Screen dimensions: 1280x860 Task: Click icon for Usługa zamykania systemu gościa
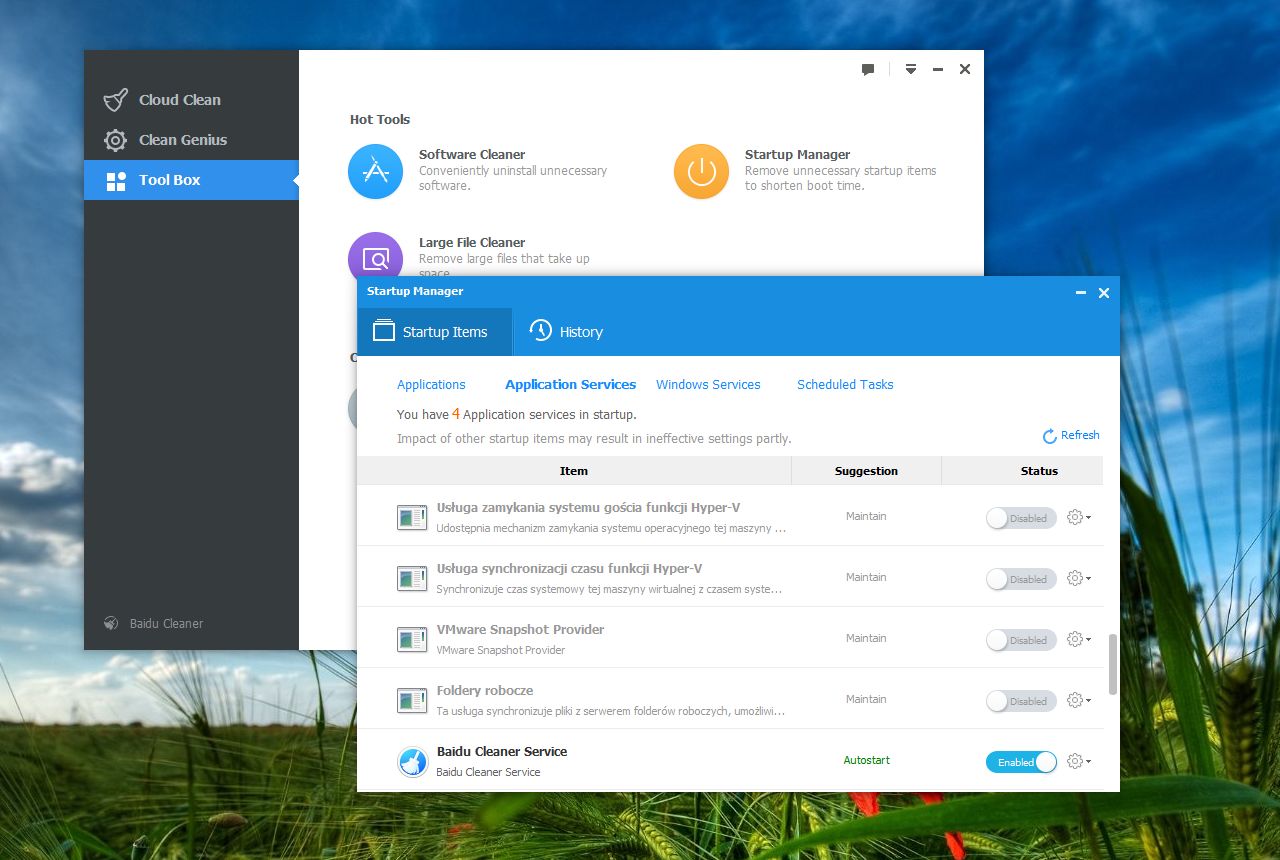[412, 518]
